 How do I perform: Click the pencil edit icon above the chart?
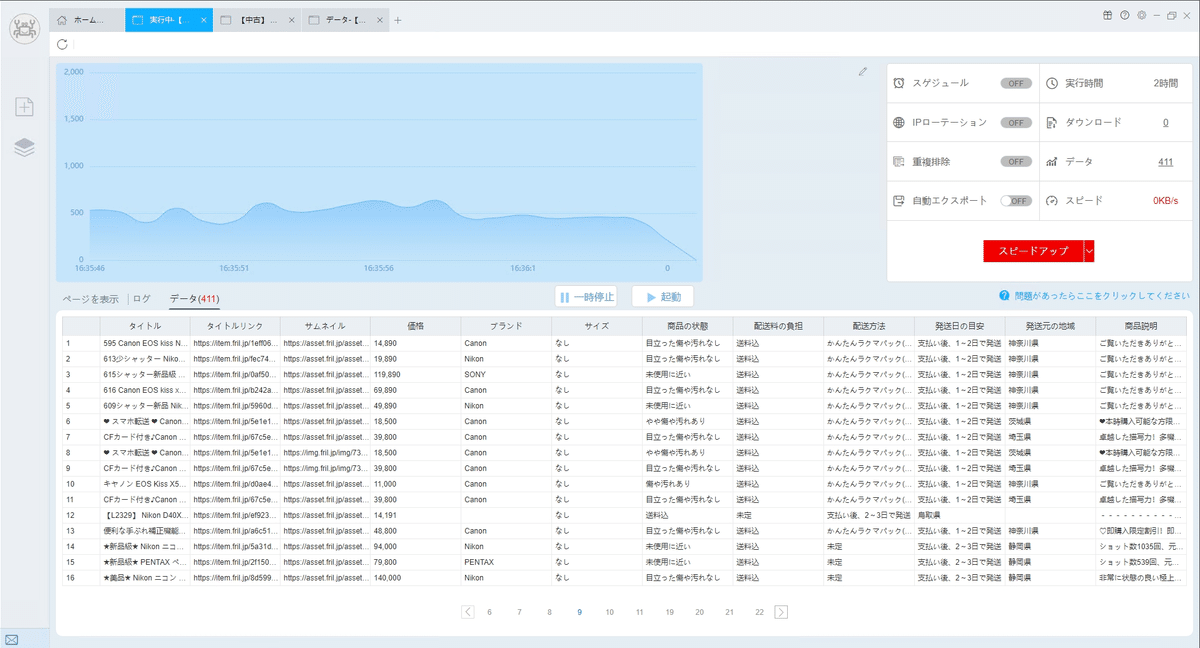(863, 71)
